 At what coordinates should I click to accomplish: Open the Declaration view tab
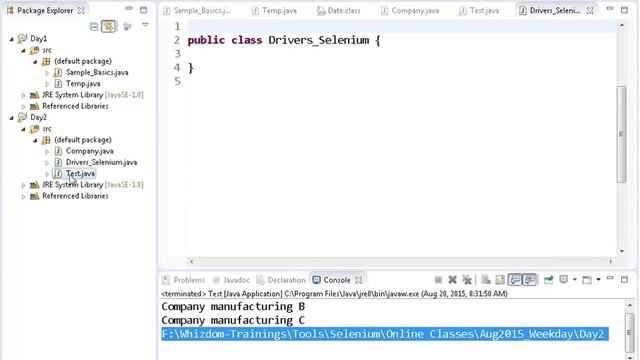point(281,280)
